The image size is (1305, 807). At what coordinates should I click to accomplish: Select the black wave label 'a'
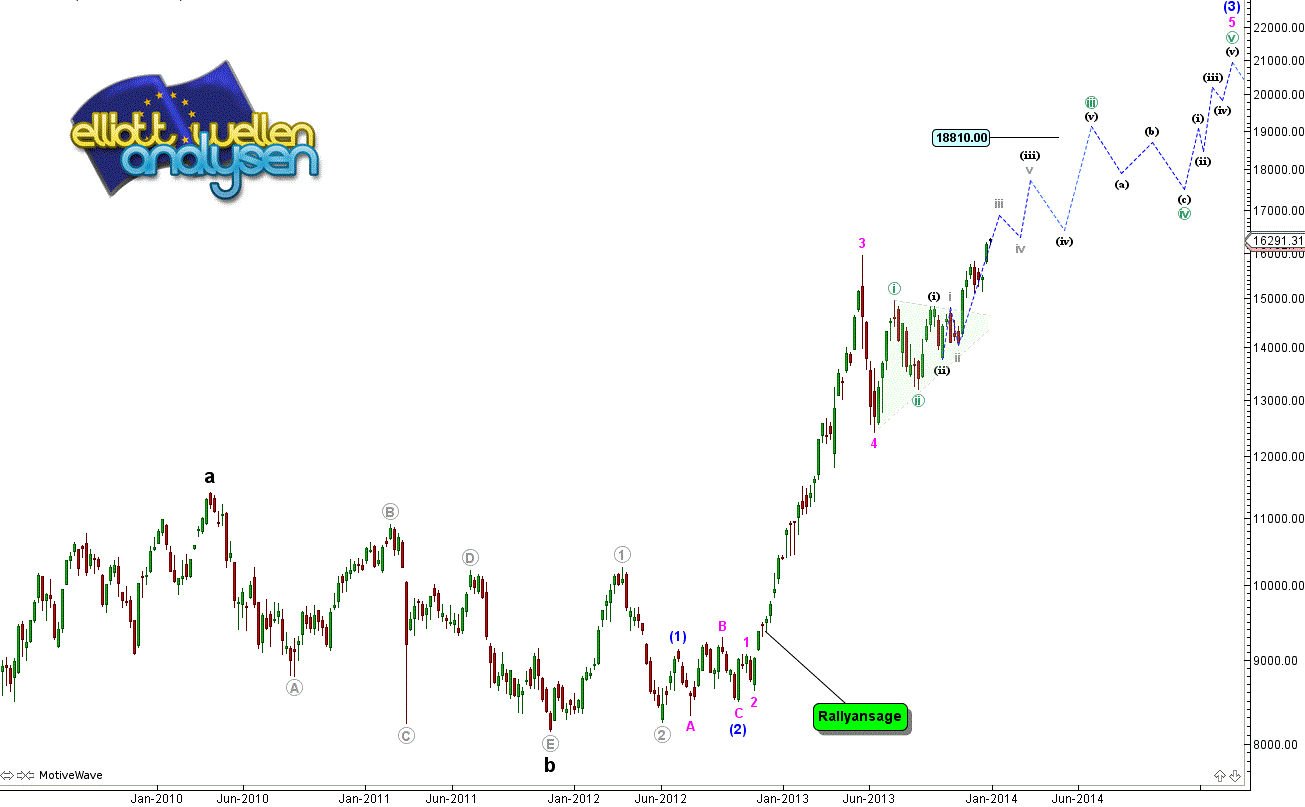coord(209,477)
